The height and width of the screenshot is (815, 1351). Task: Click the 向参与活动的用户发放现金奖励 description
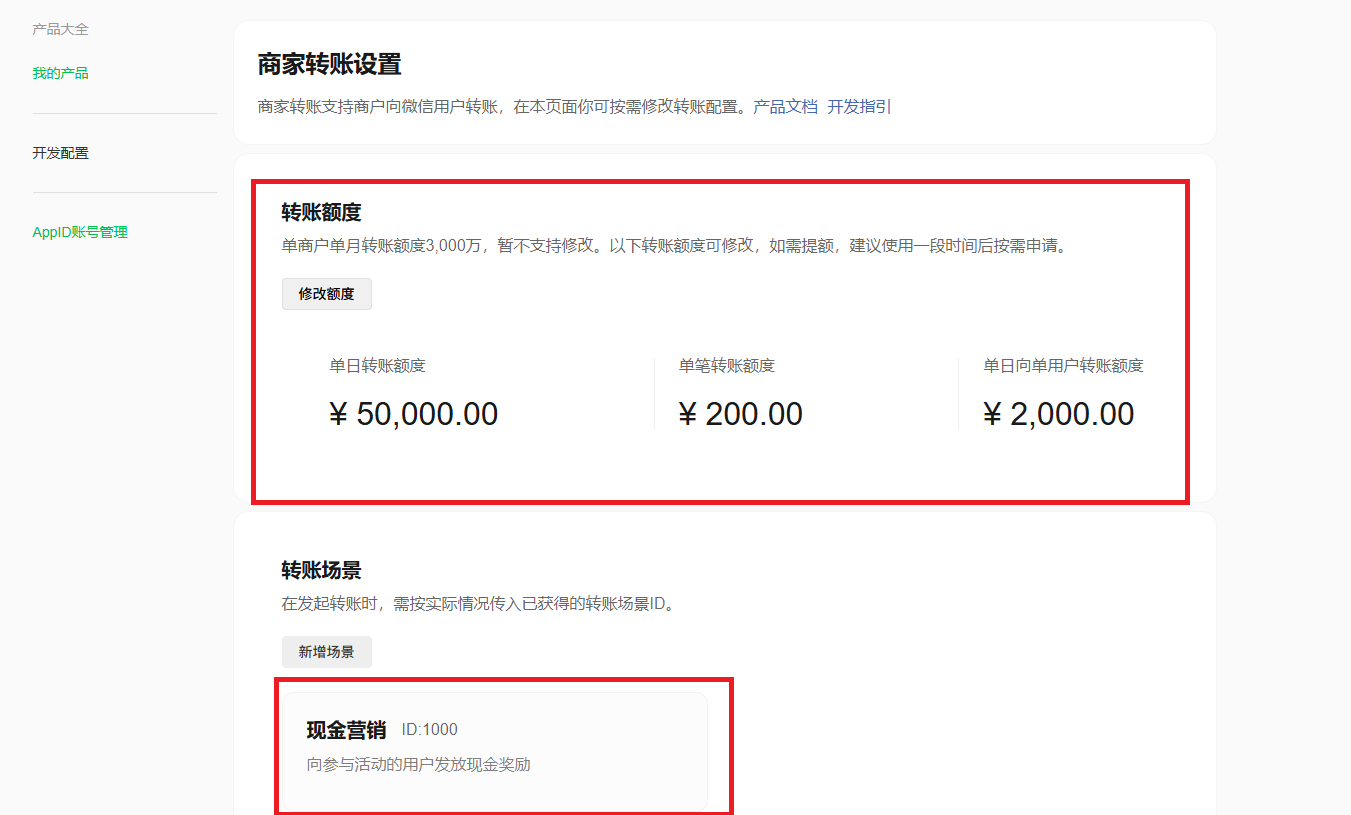[418, 765]
